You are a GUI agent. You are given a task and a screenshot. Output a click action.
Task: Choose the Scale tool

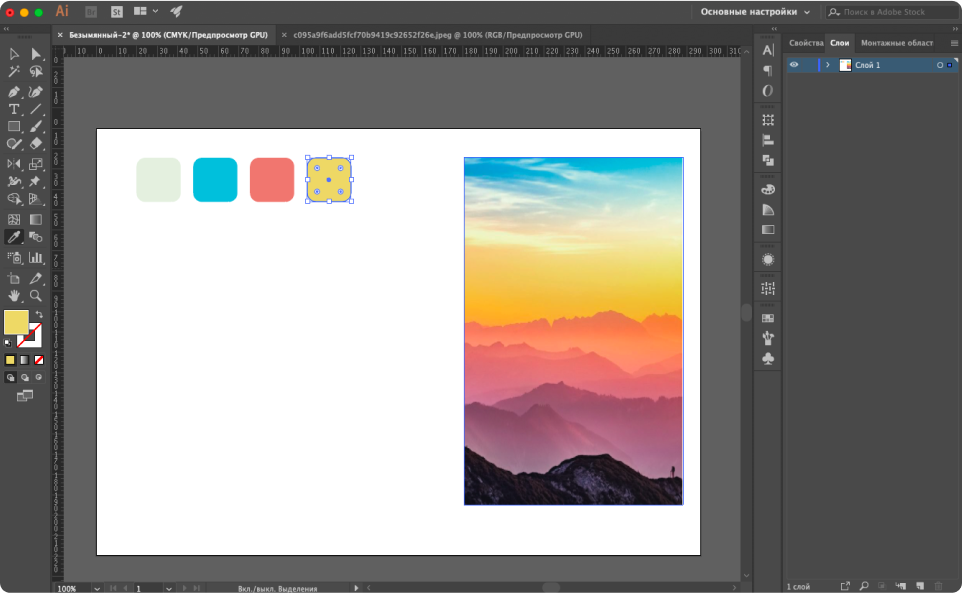(x=36, y=164)
